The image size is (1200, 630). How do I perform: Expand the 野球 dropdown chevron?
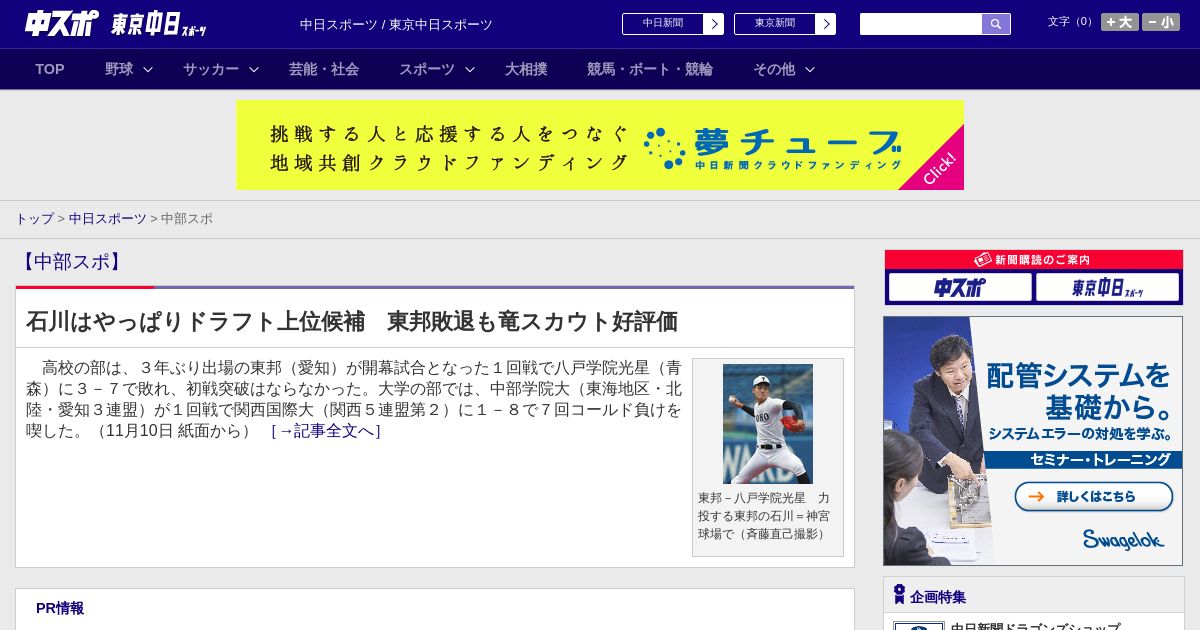(148, 69)
